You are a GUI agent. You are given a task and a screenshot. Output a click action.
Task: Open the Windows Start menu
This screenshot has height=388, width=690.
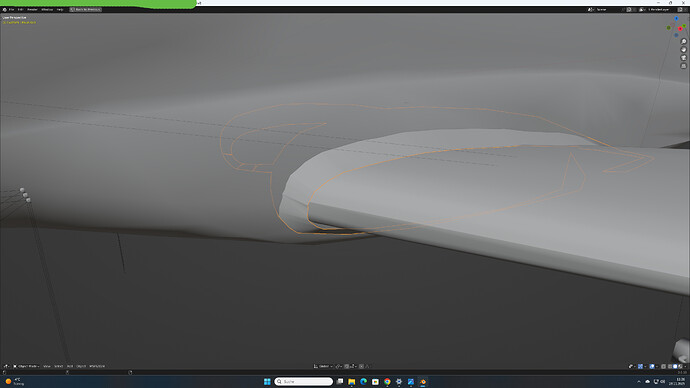coord(267,381)
